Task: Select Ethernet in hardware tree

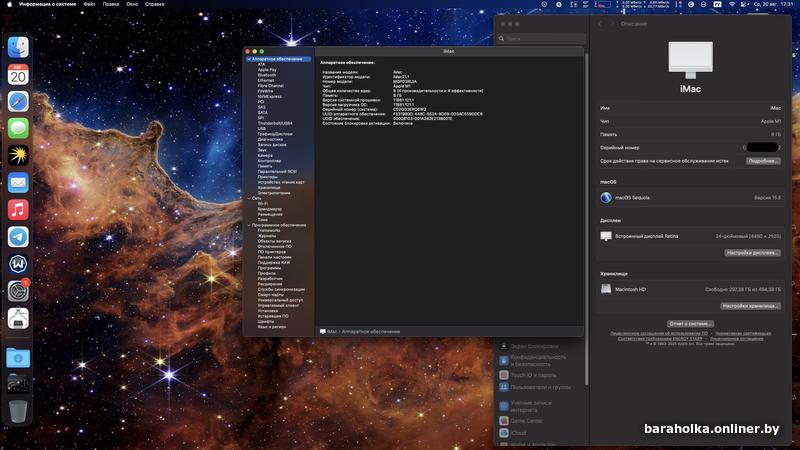Action: point(266,81)
